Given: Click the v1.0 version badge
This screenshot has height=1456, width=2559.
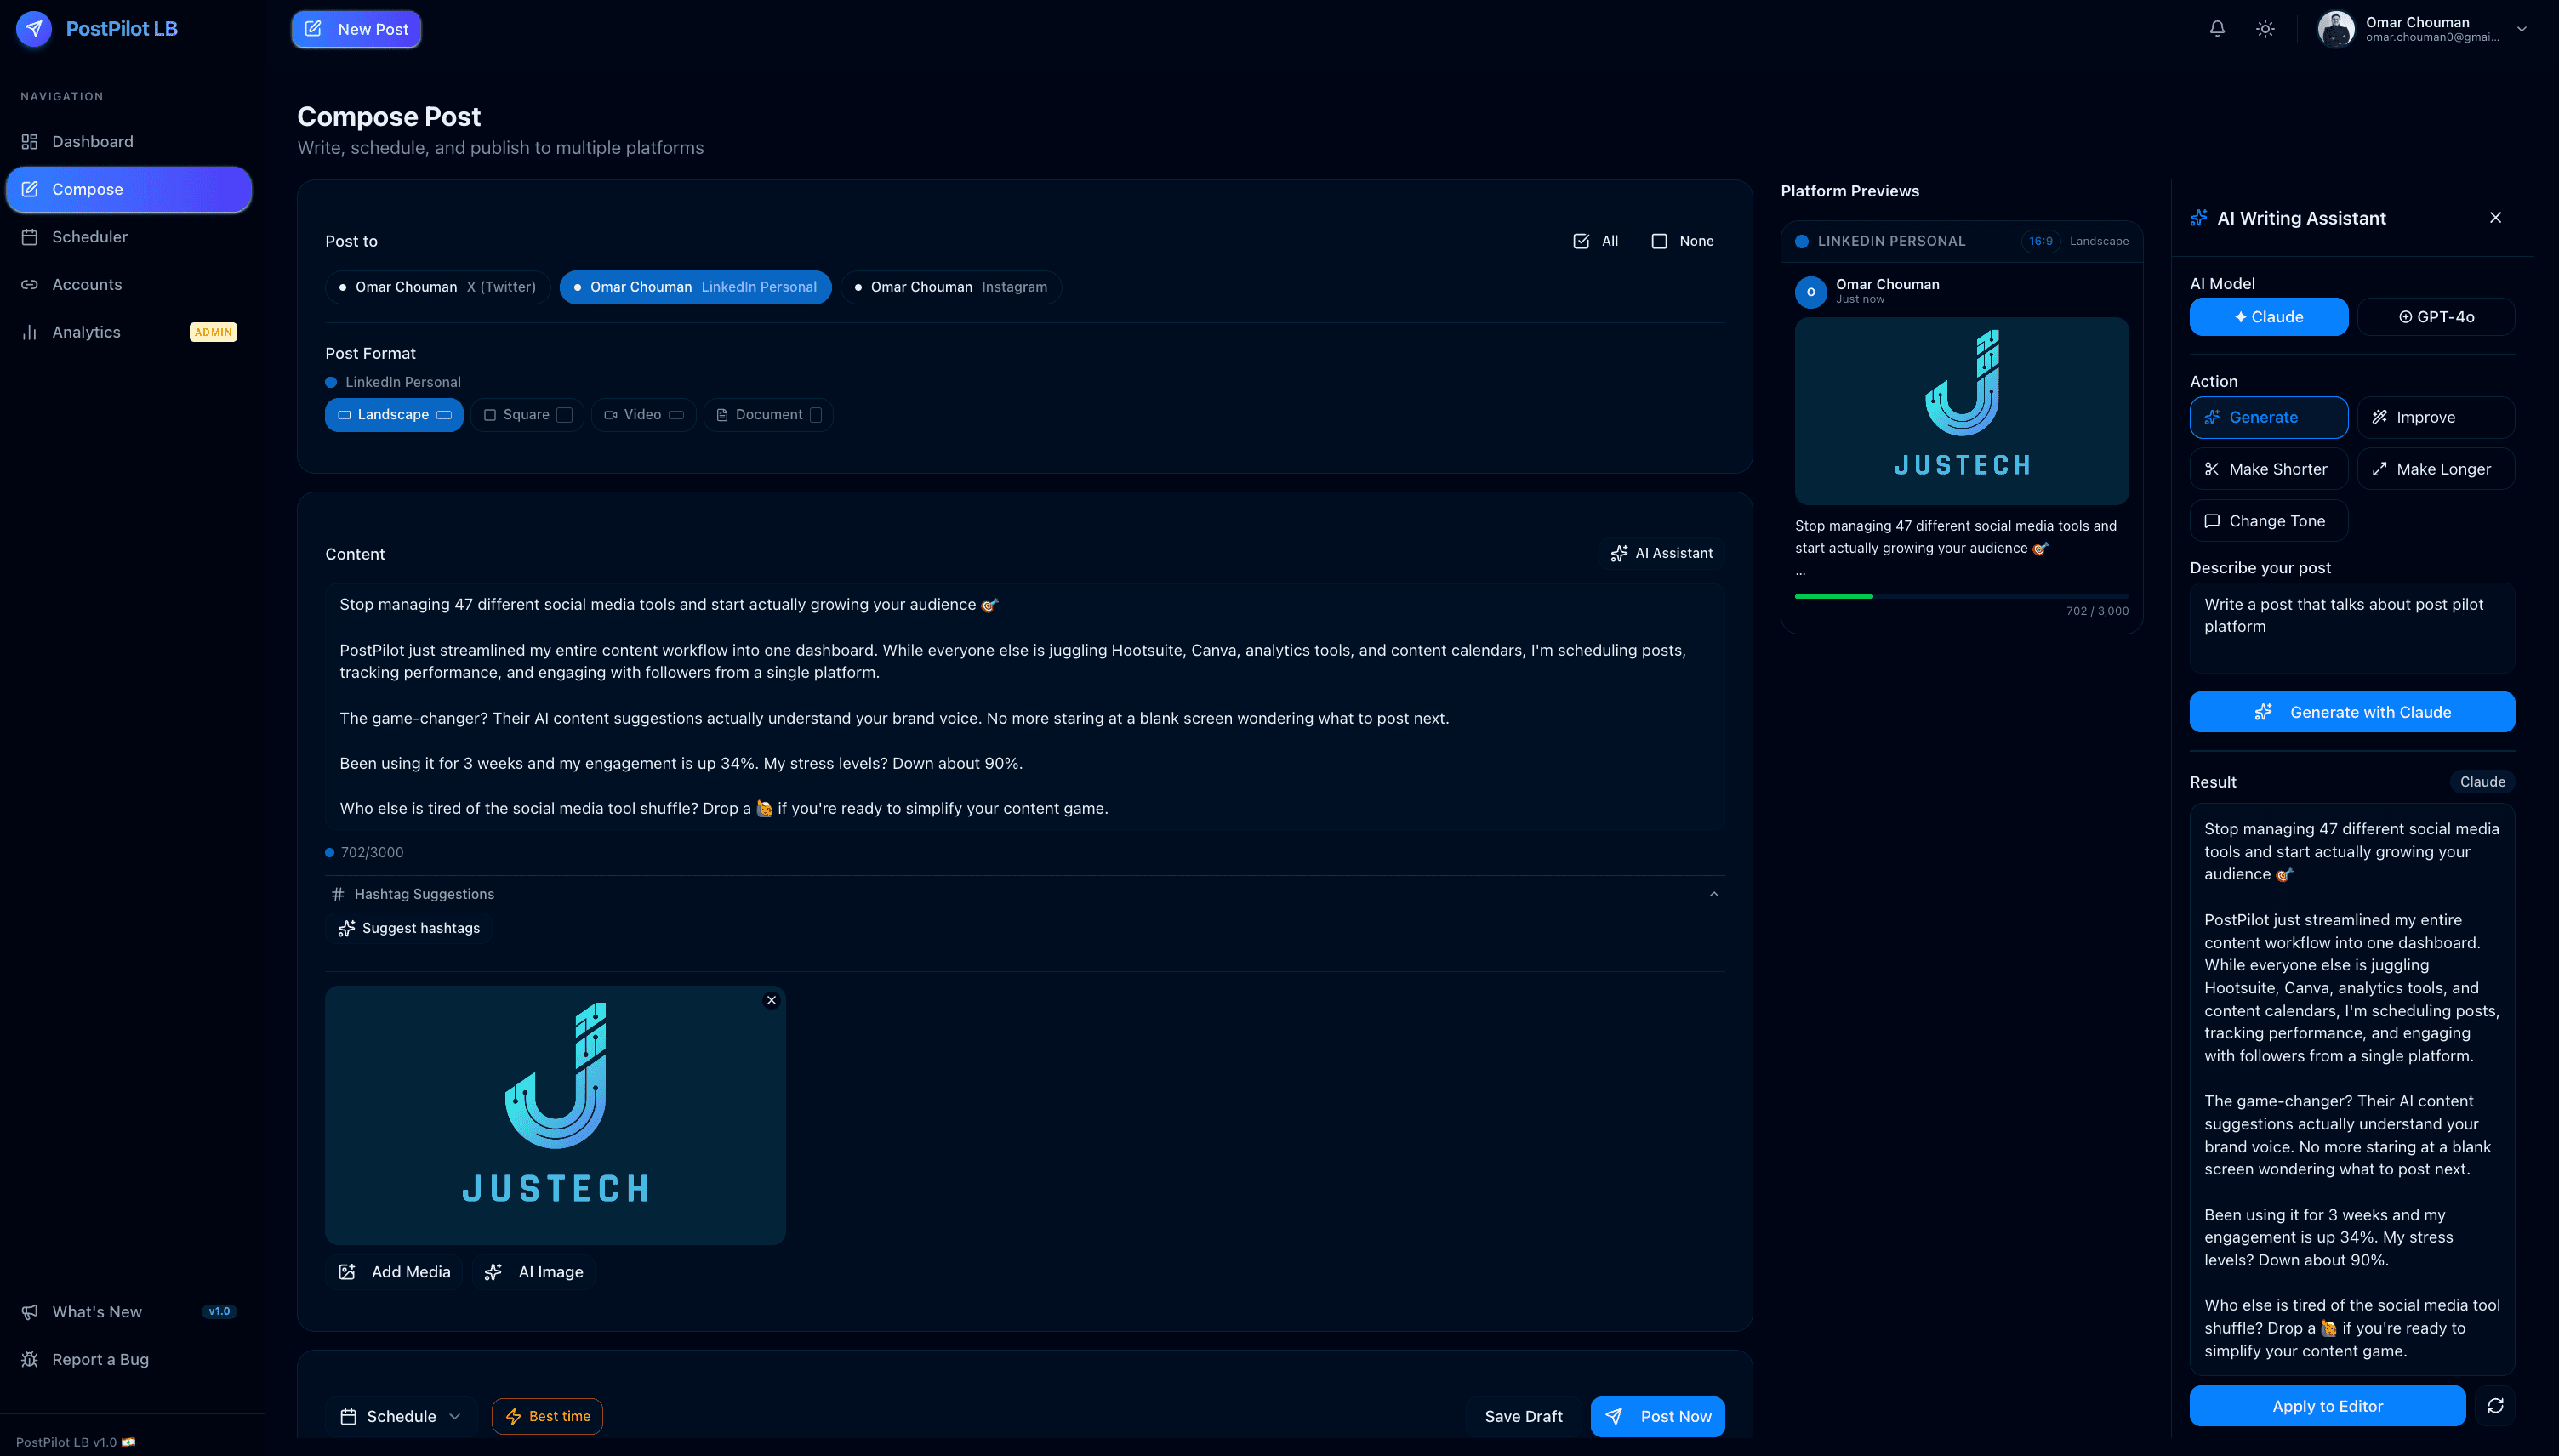Looking at the screenshot, I should point(219,1311).
